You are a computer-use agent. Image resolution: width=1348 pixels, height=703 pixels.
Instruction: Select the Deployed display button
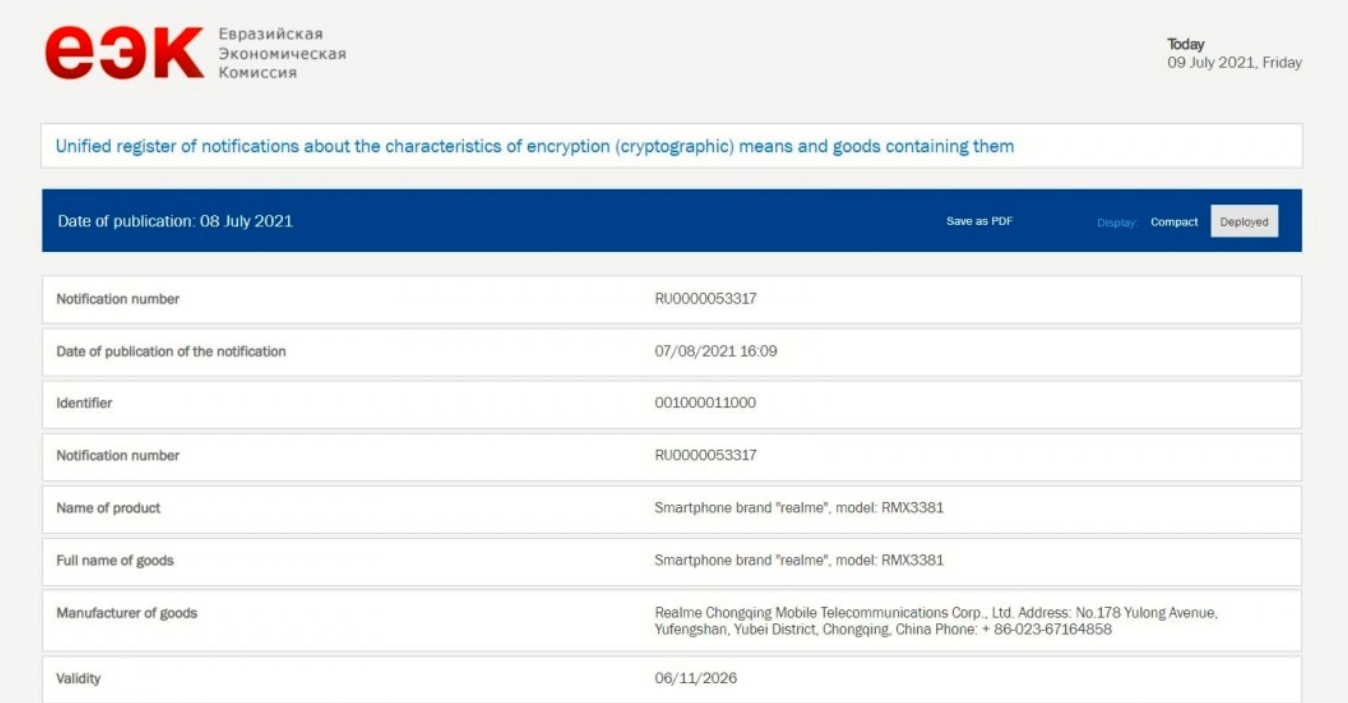click(1244, 222)
